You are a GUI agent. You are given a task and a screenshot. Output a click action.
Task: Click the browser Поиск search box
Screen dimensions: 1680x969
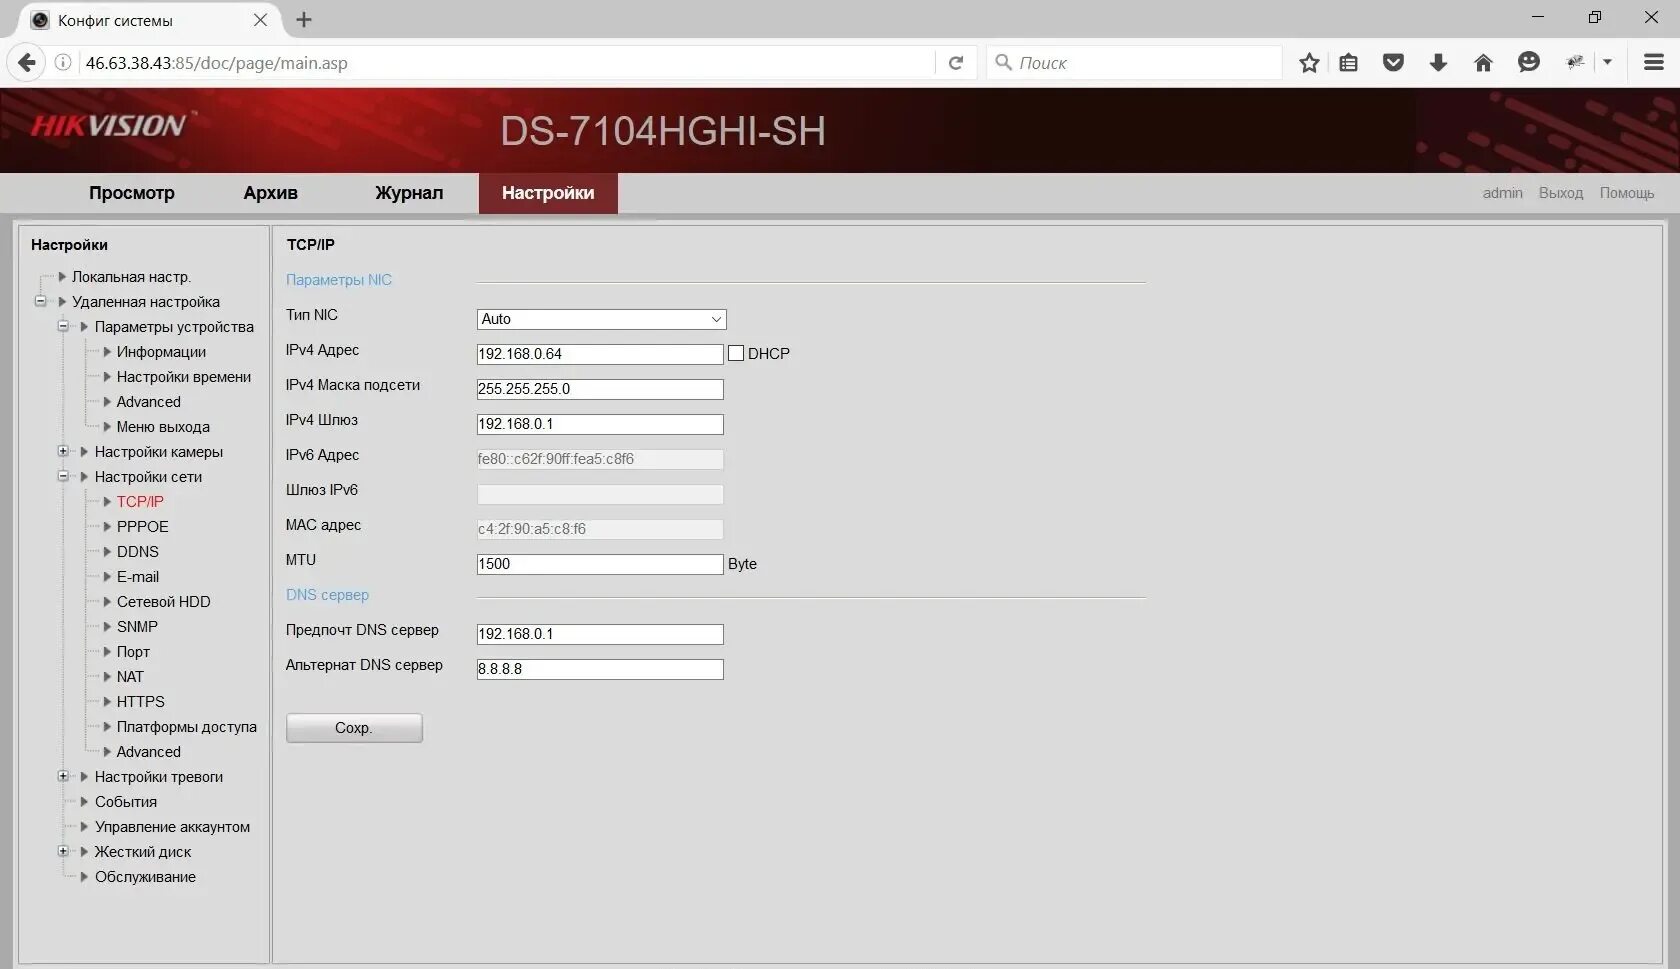pos(1135,63)
